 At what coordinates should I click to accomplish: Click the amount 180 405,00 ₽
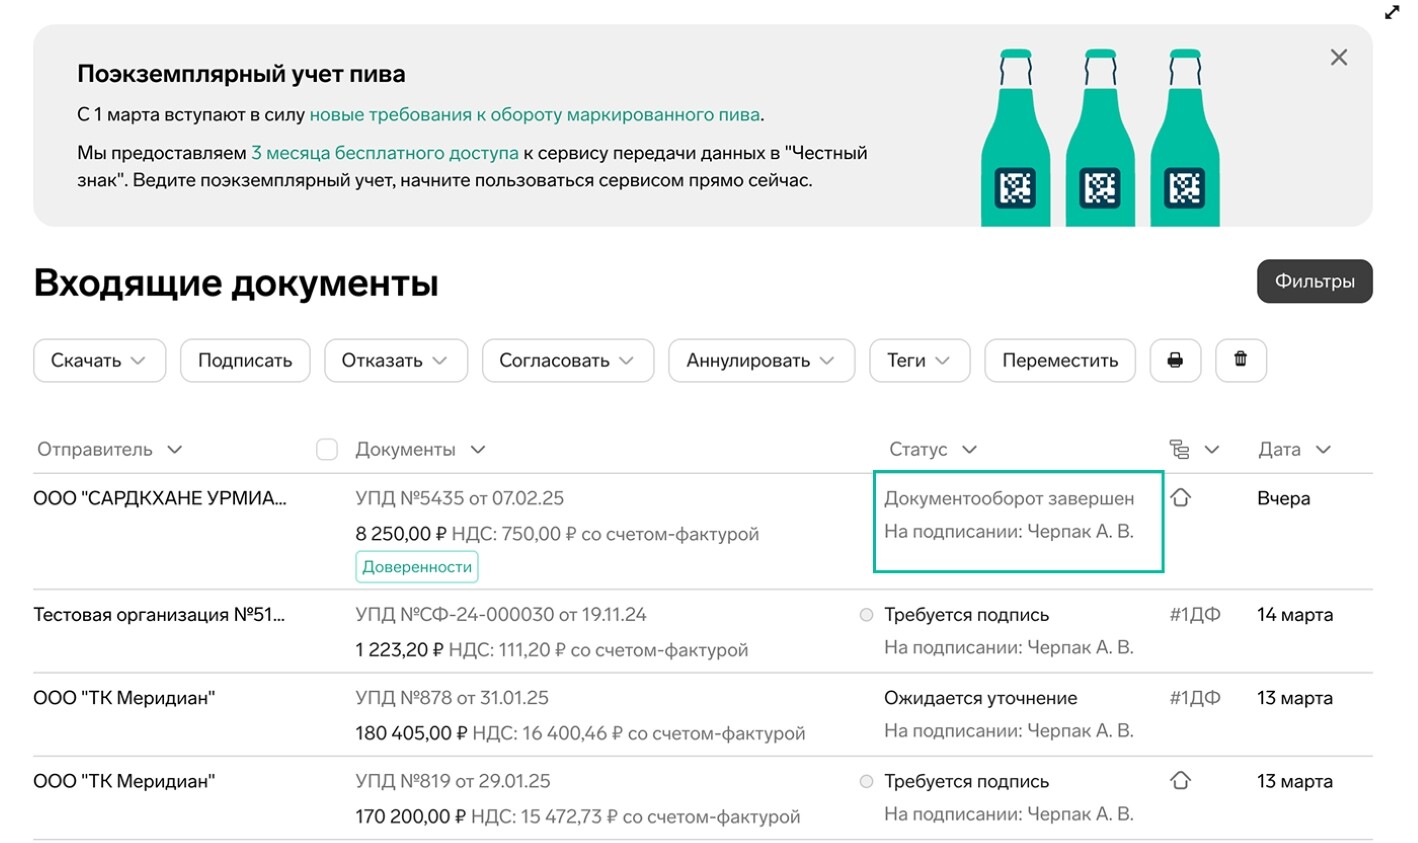point(411,733)
